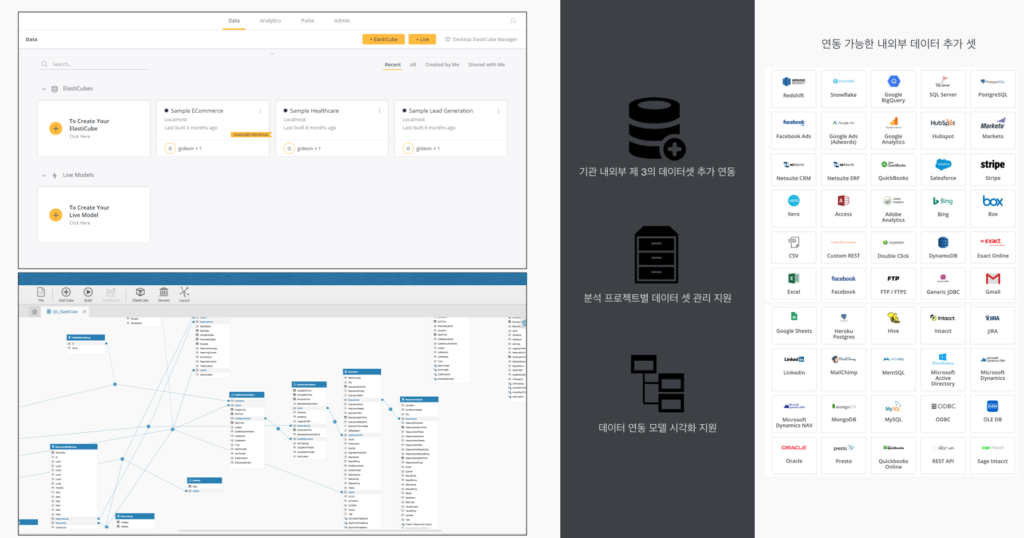The image size is (1024, 538).
Task: Click the home icon beside the QS_ElastiCube tab
Action: [x=34, y=312]
